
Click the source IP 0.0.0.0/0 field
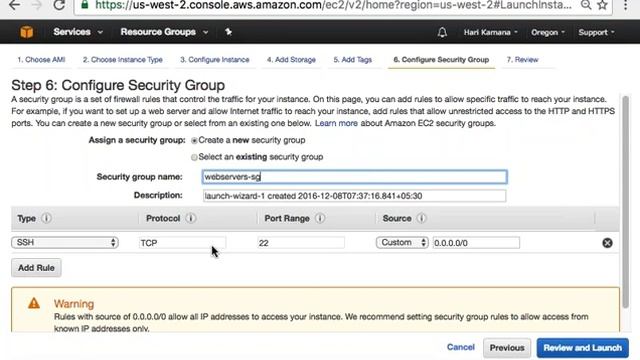(x=476, y=243)
